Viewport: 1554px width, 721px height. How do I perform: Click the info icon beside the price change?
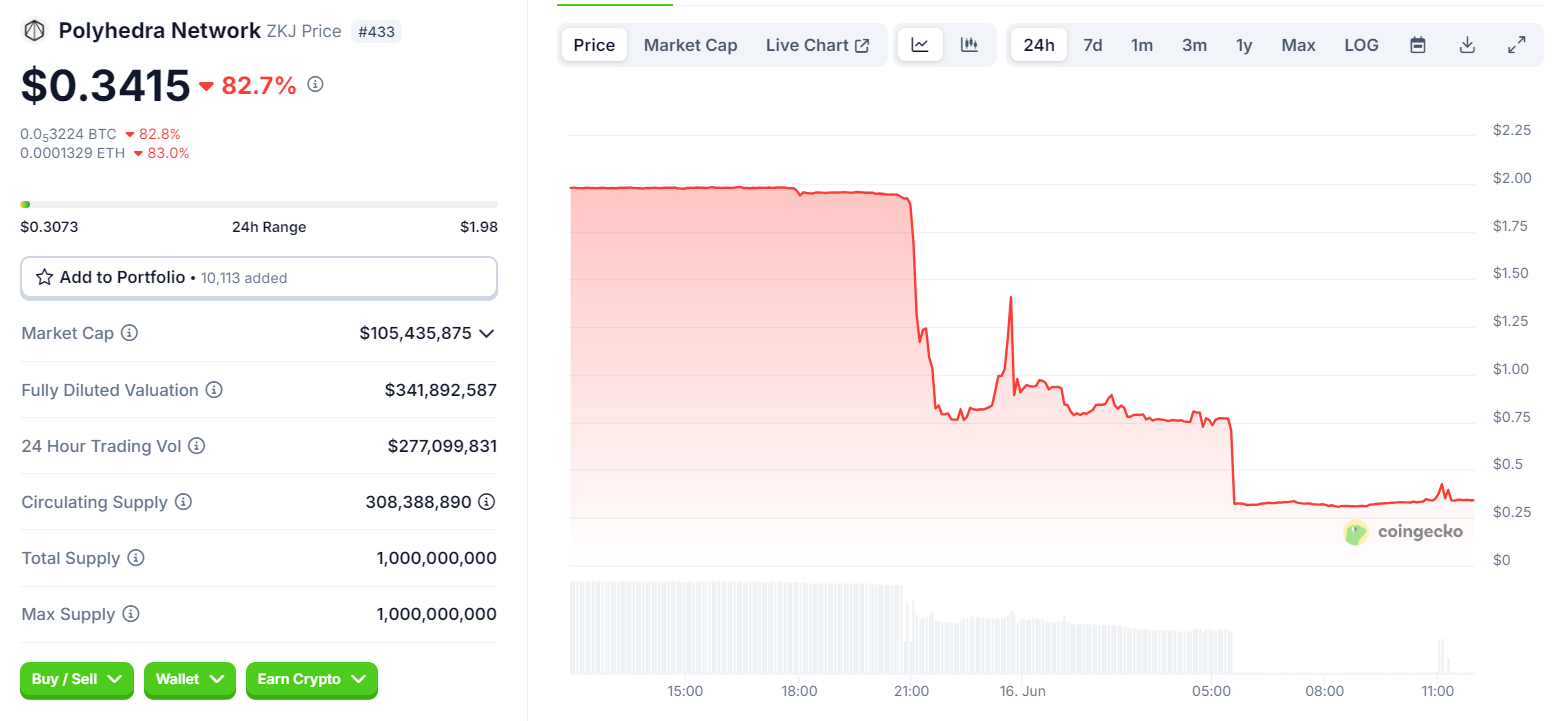(x=315, y=85)
